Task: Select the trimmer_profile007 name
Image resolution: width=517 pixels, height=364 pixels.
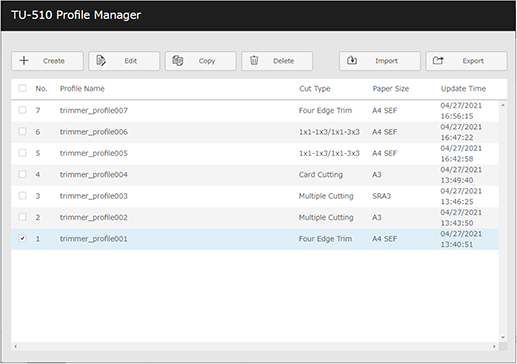Action: pos(94,110)
